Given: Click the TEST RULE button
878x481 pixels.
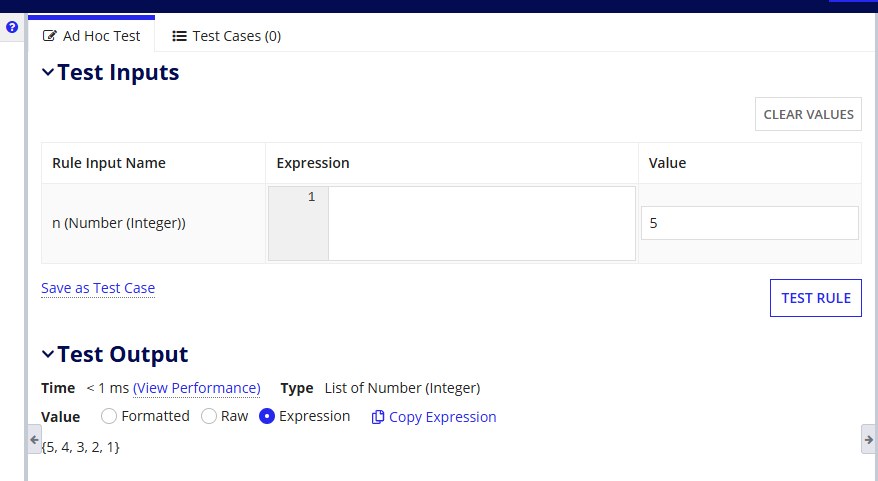Looking at the screenshot, I should click(x=815, y=298).
